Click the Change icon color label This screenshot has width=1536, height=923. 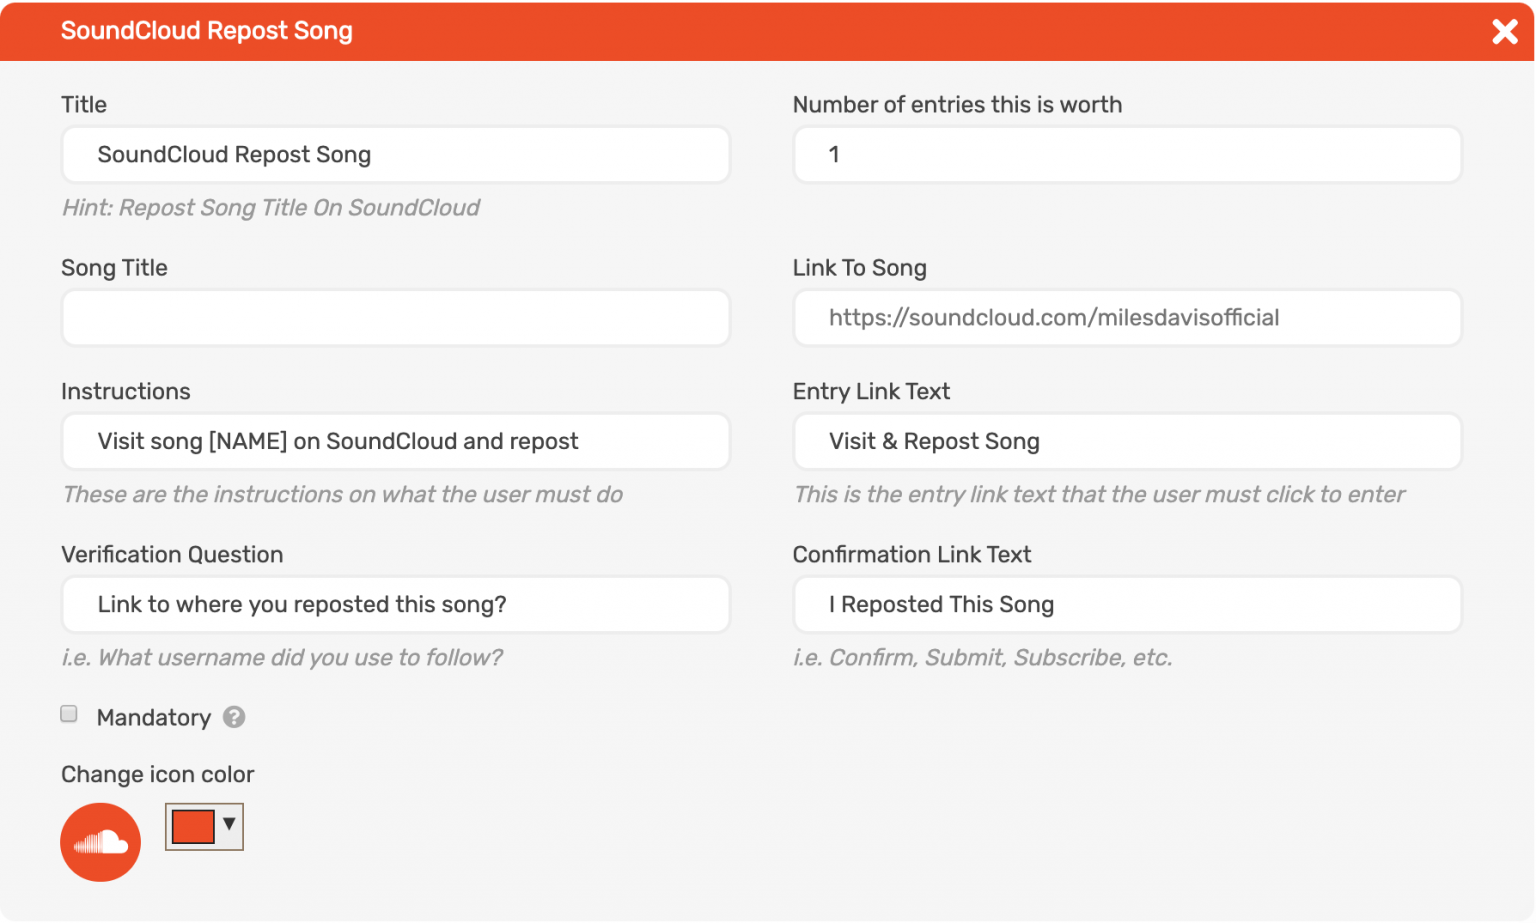tap(157, 774)
